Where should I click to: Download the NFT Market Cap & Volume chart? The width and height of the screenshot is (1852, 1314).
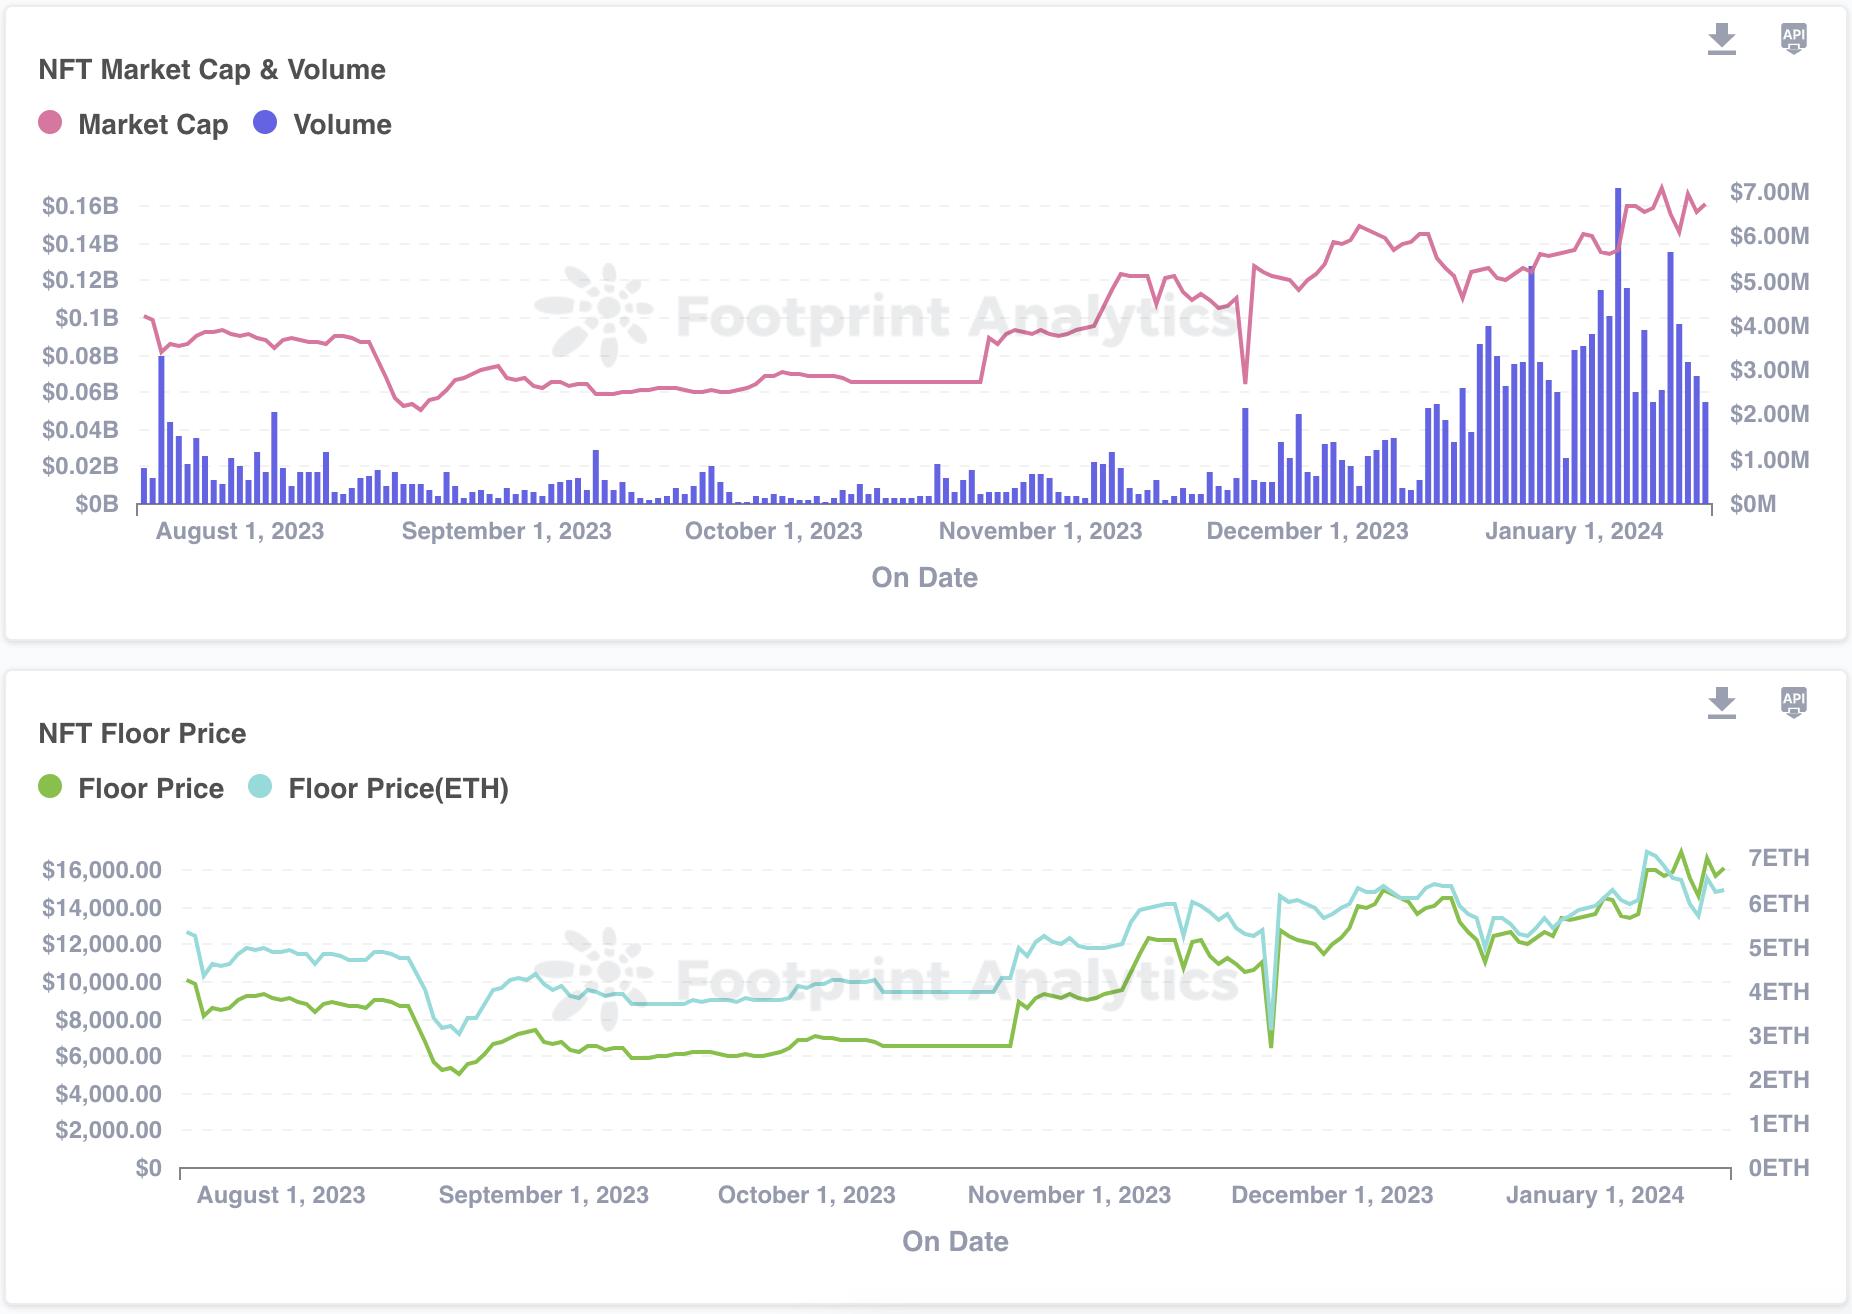1721,39
